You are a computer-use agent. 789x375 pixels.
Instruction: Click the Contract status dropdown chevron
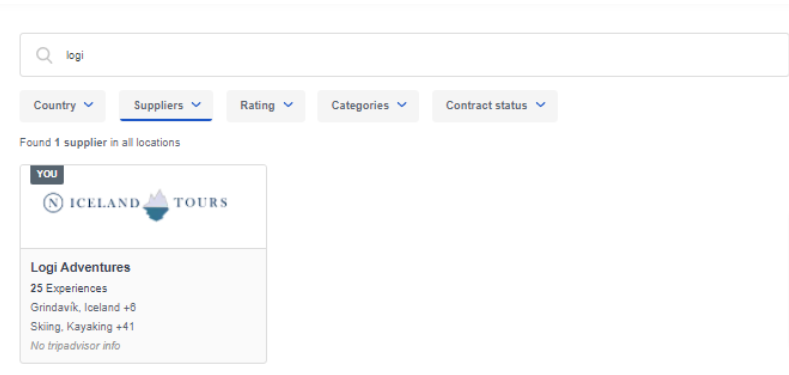tap(540, 105)
